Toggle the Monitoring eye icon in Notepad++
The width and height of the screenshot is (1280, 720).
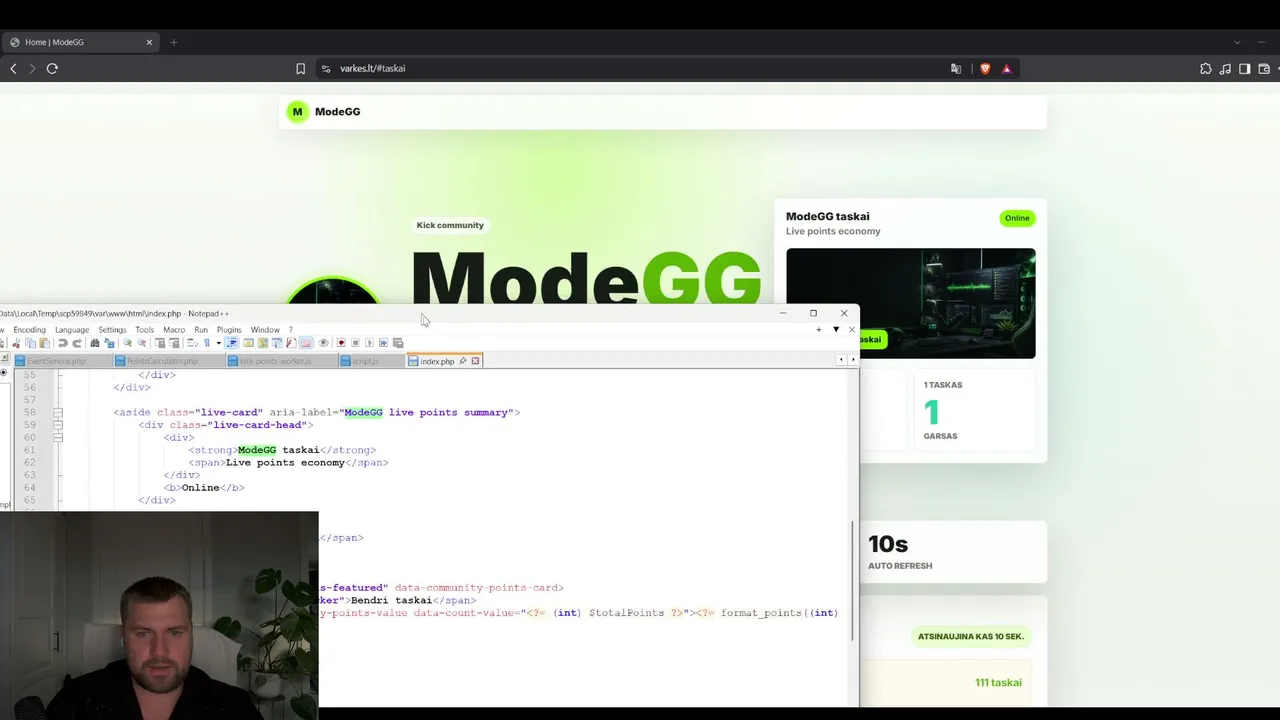[x=323, y=343]
